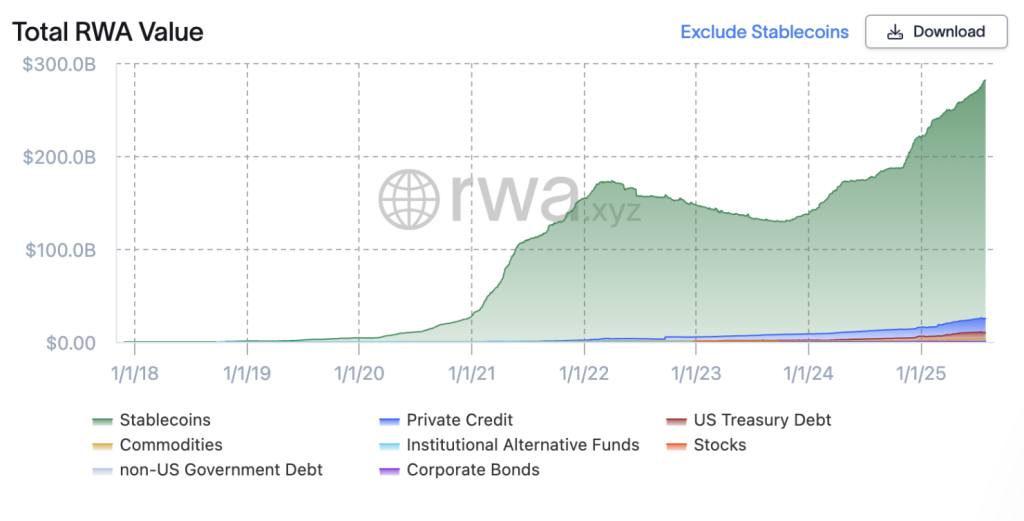
Task: Click the non-US Government Debt swatch
Action: 102,470
